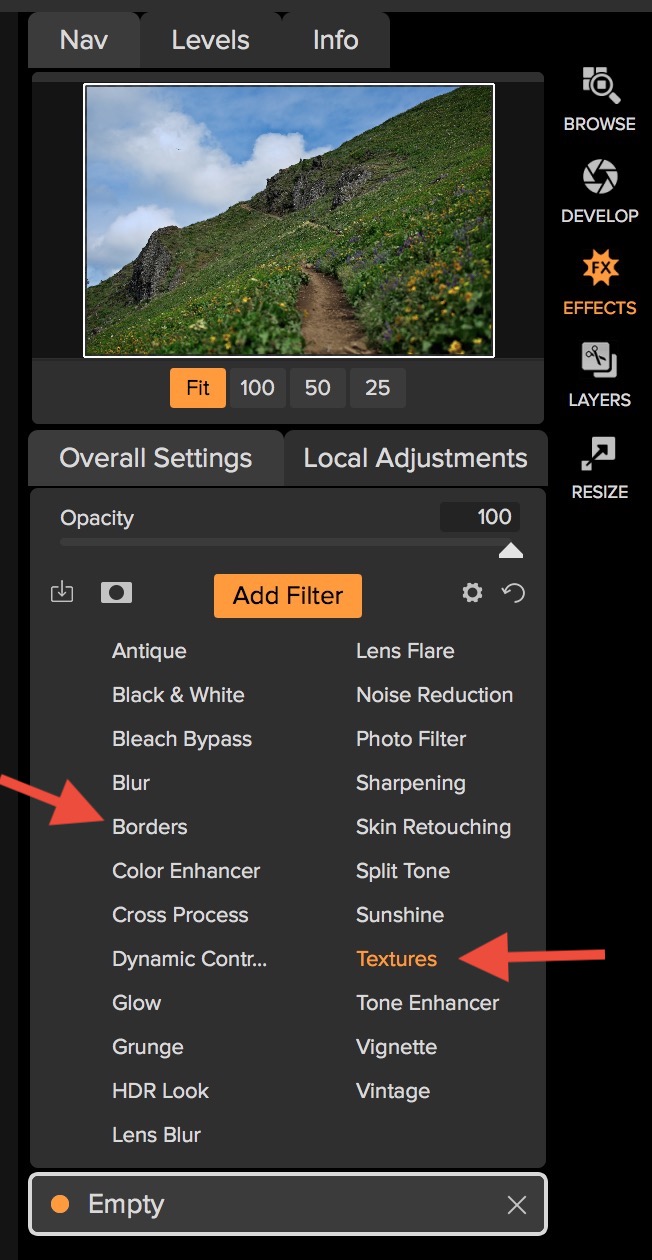Click the save preset icon beside Add Filter
Viewport: 652px width, 1260px height.
[x=62, y=593]
